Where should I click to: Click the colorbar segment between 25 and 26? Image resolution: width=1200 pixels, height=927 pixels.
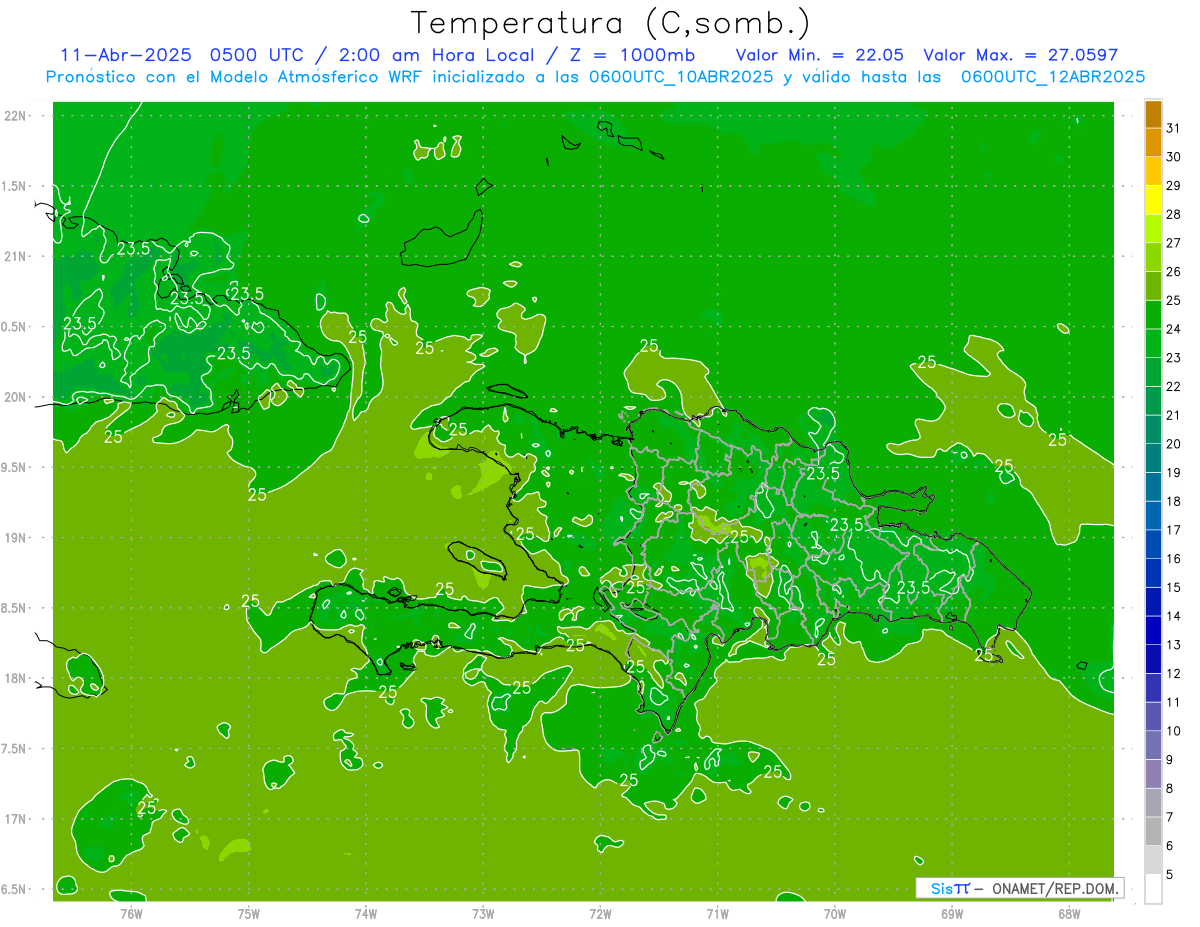1153,285
